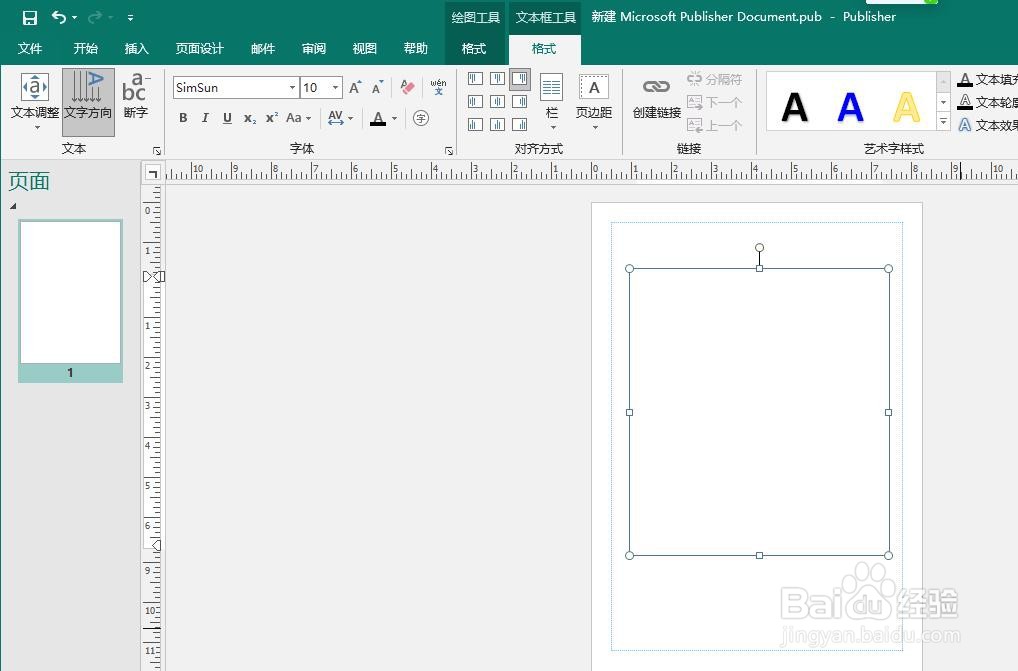The image size is (1018, 671).
Task: Click the 断字 hyphenation button
Action: point(136,97)
